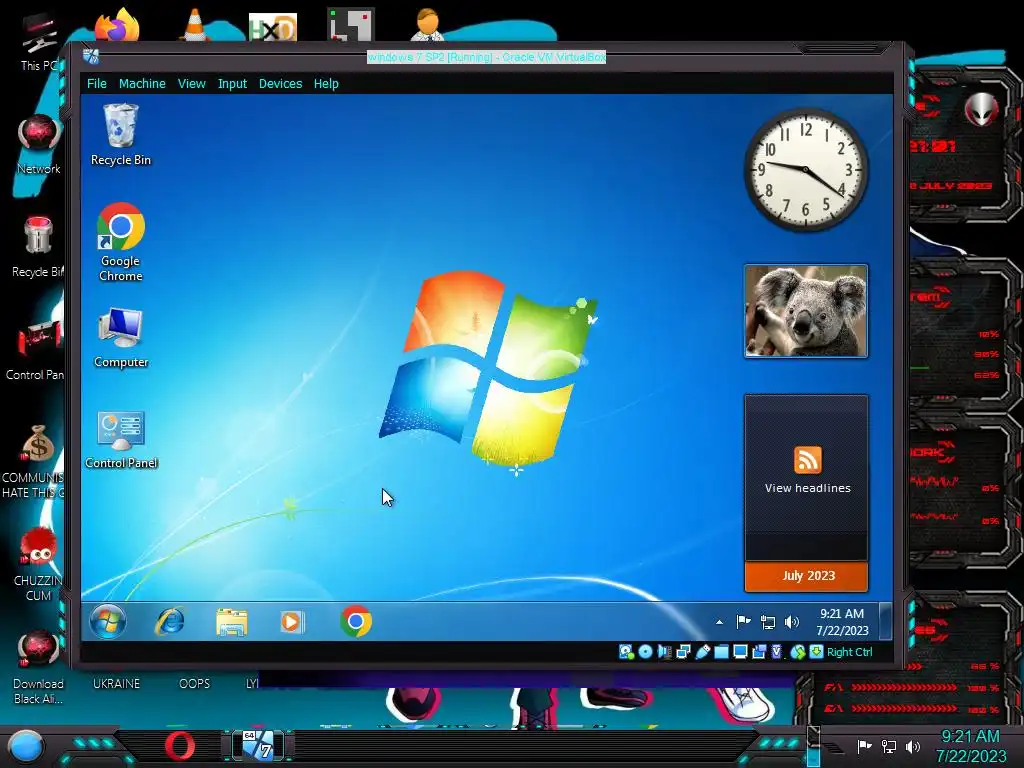1024x768 pixels.
Task: Click host taskbar network icon
Action: click(x=889, y=746)
